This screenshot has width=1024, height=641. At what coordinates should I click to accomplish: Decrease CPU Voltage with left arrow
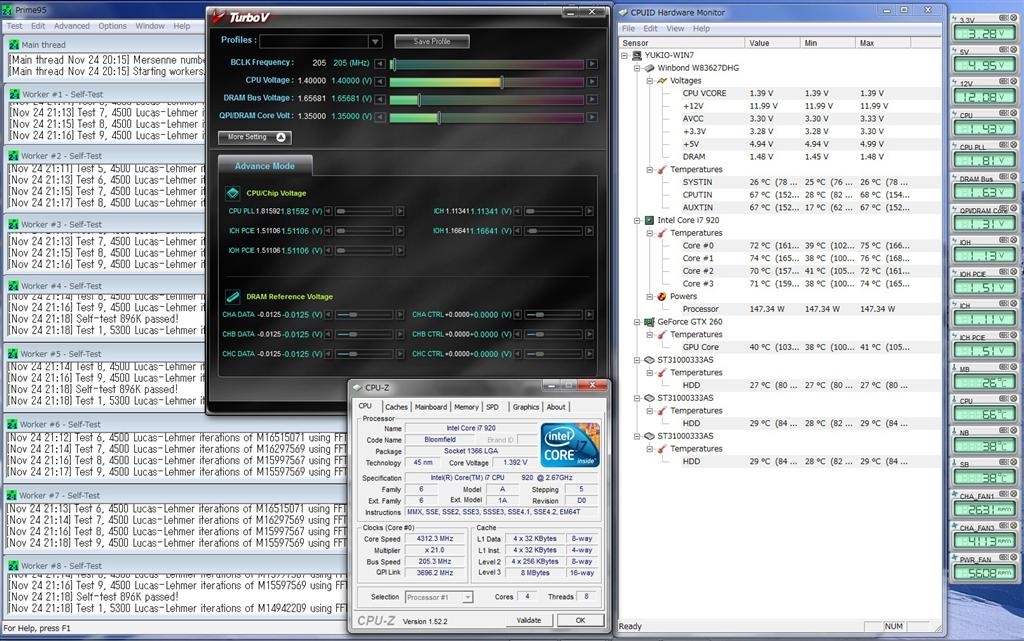(380, 82)
